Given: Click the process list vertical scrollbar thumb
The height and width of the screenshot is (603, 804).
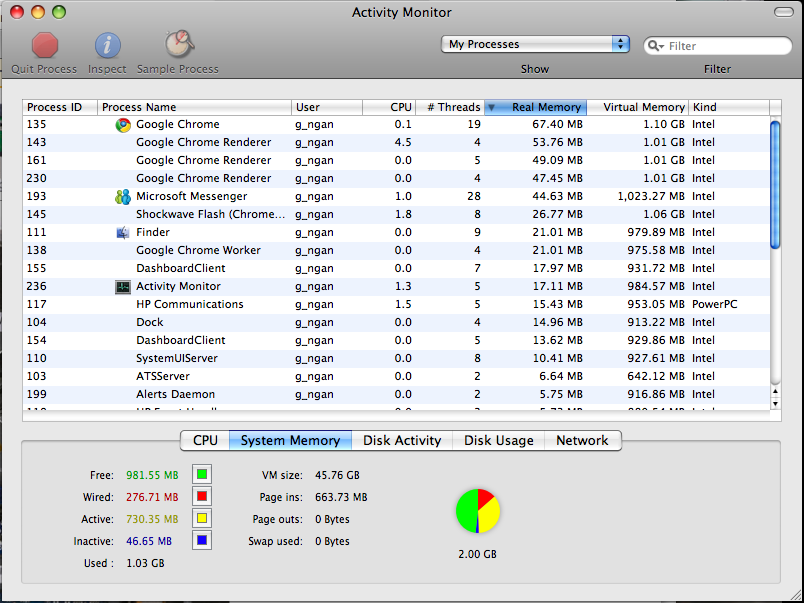Looking at the screenshot, I should pos(775,185).
